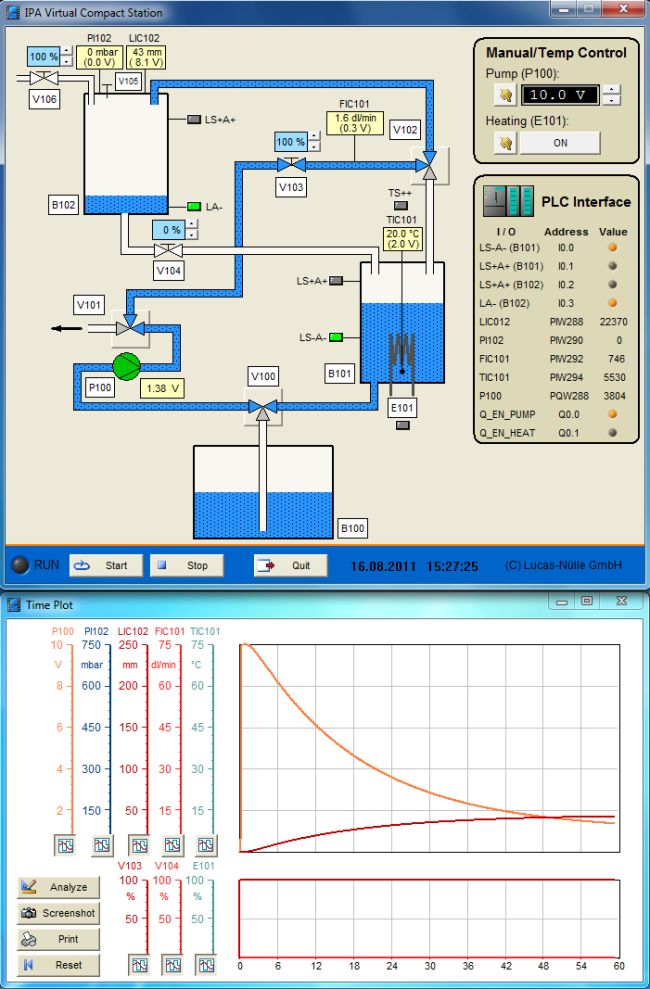The width and height of the screenshot is (650, 989).
Task: Toggle the P100 curve button in Time Plot
Action: (x=66, y=845)
